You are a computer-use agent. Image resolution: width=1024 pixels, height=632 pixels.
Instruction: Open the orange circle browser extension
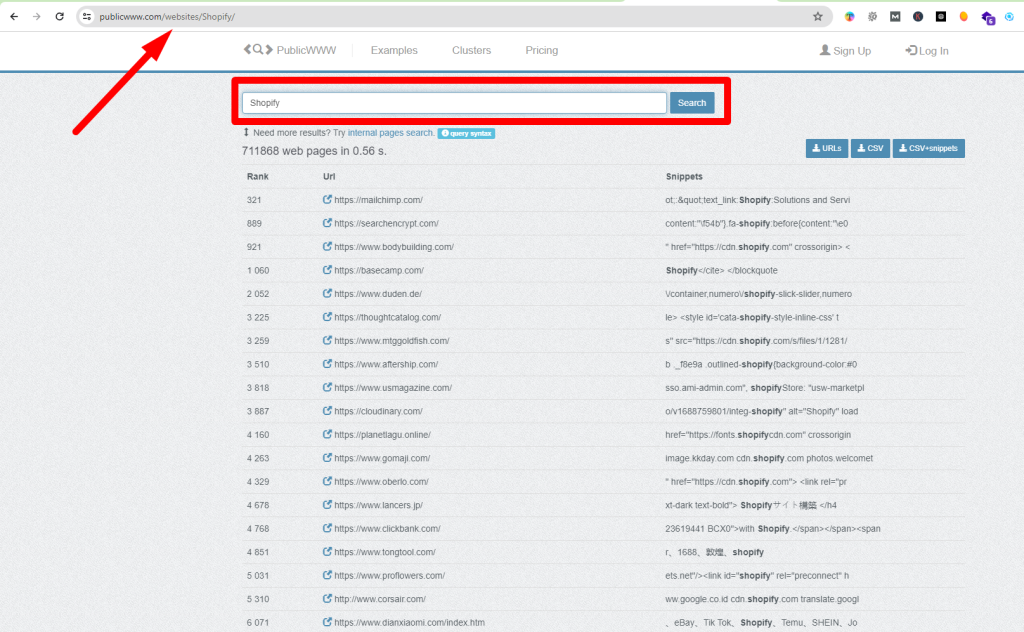tap(963, 16)
